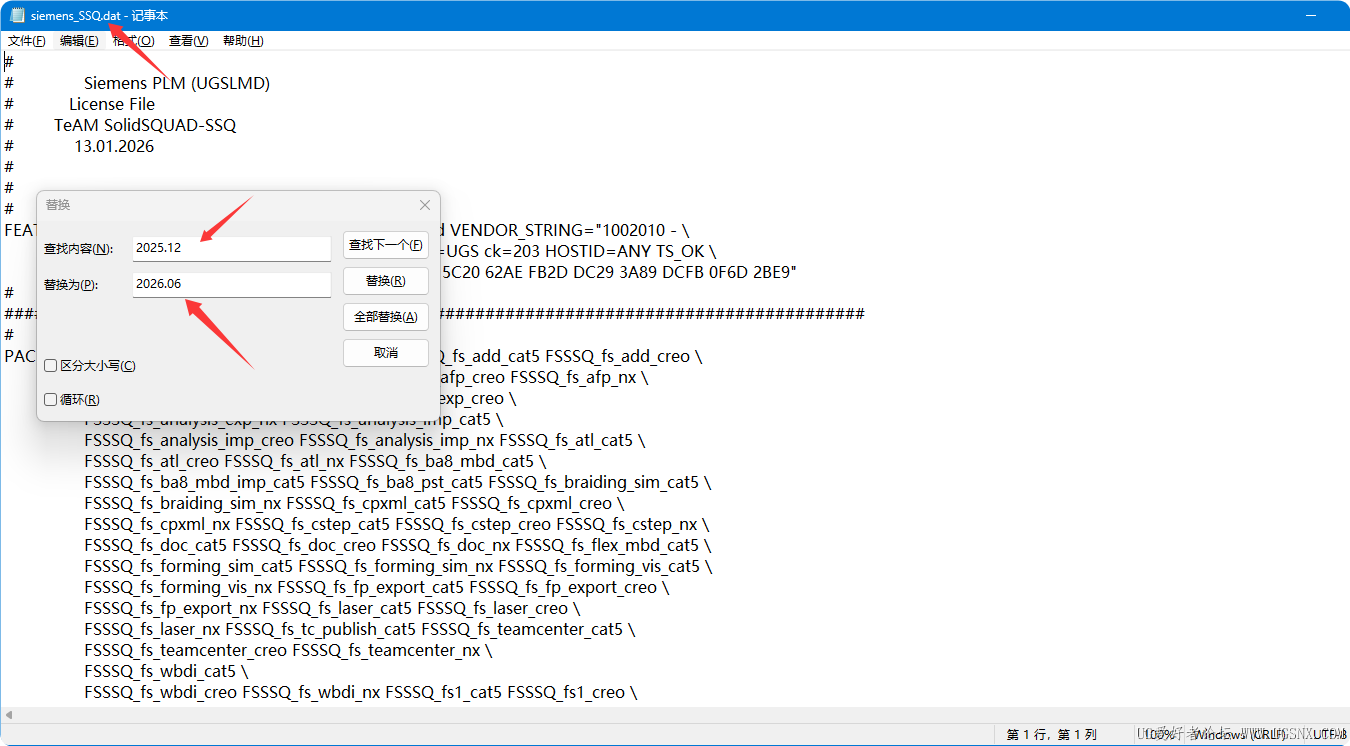Click the window title 'siemens_SSQ.dat - 记事本'
This screenshot has width=1350, height=746.
(99, 15)
